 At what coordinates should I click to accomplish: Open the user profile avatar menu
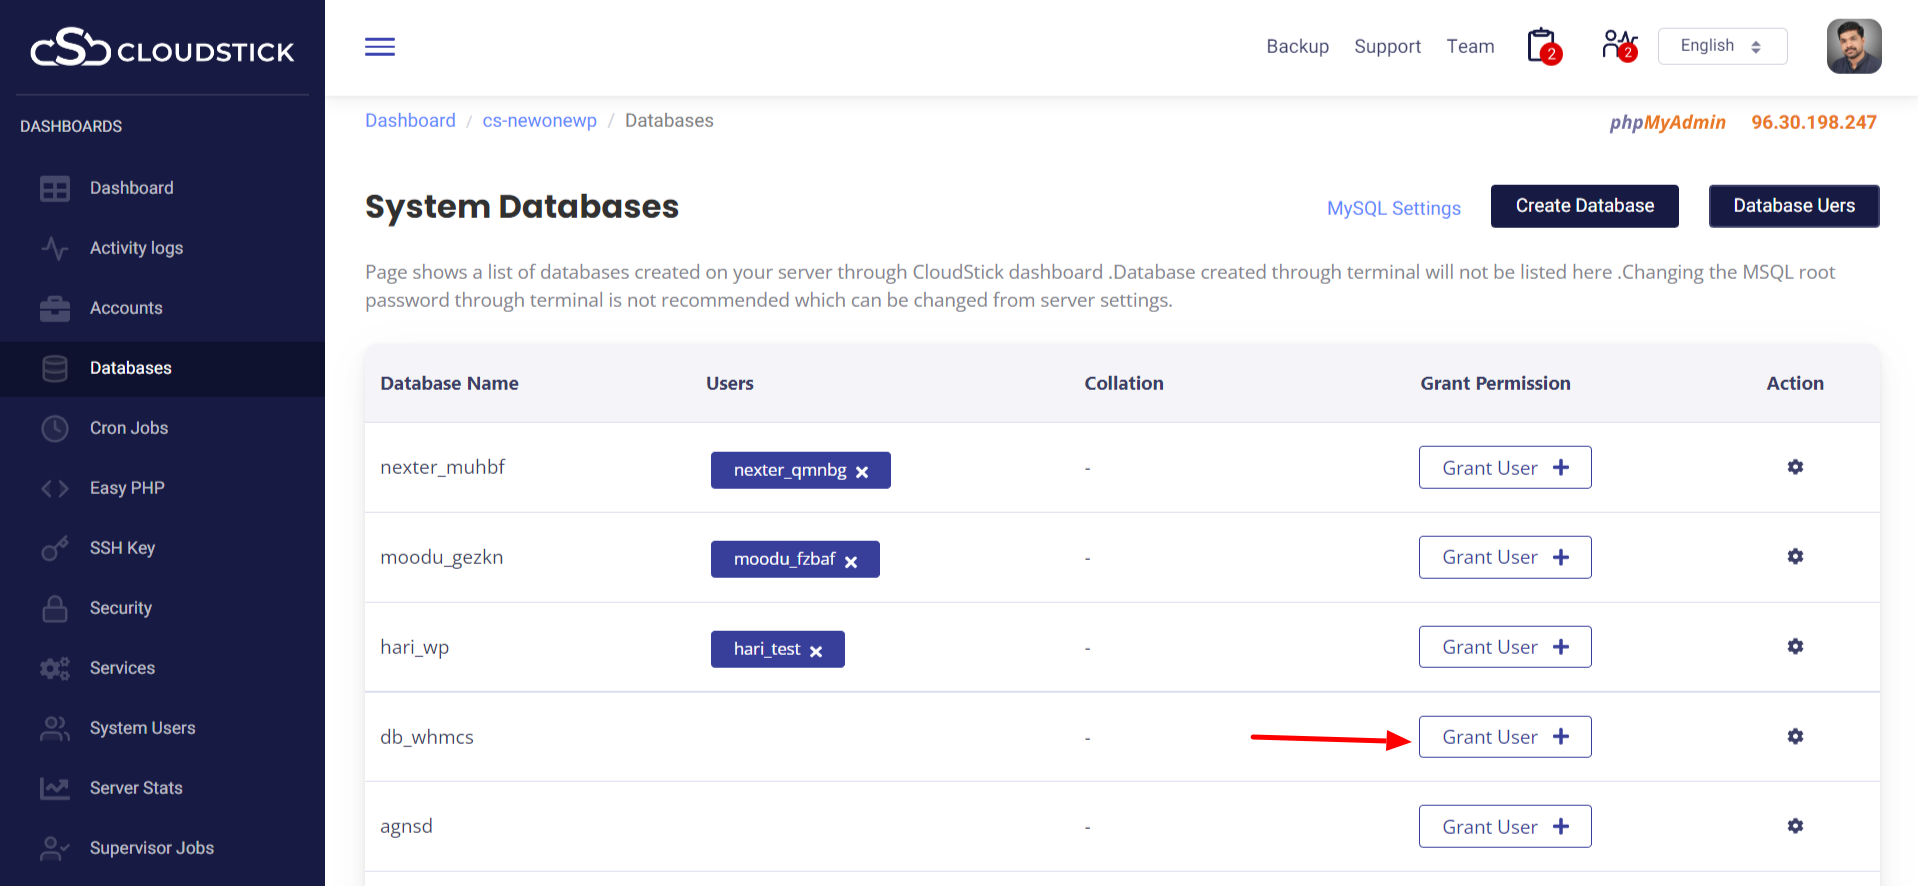pyautogui.click(x=1853, y=46)
